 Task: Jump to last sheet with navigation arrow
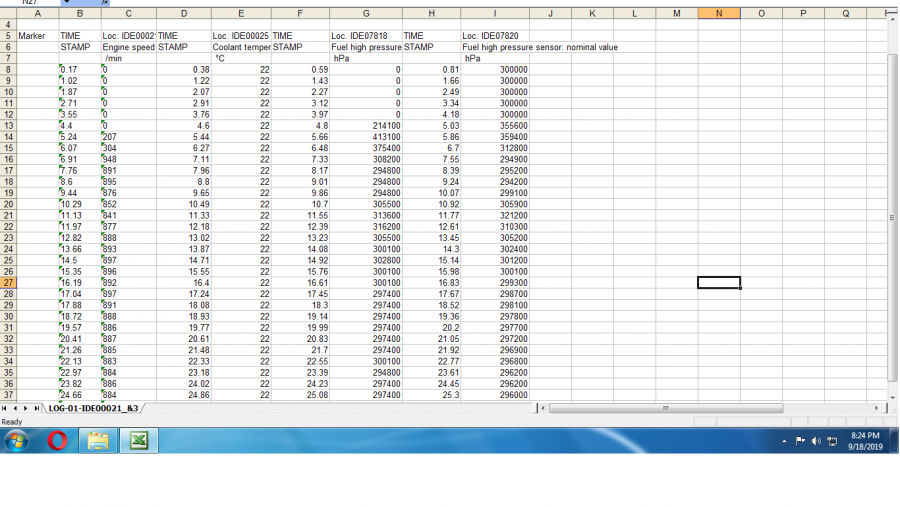(38, 408)
